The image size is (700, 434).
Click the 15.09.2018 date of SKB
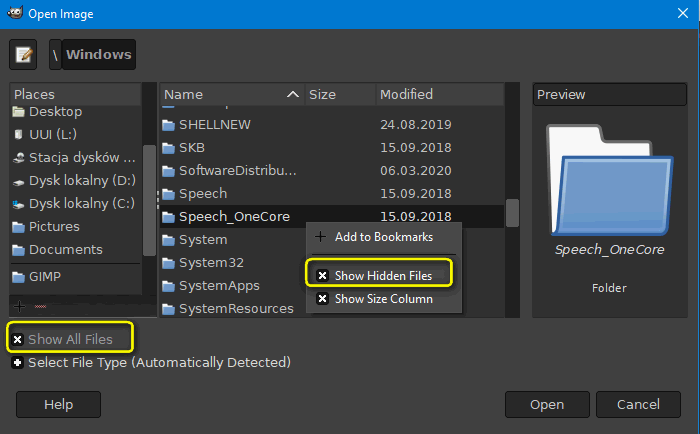(x=416, y=148)
